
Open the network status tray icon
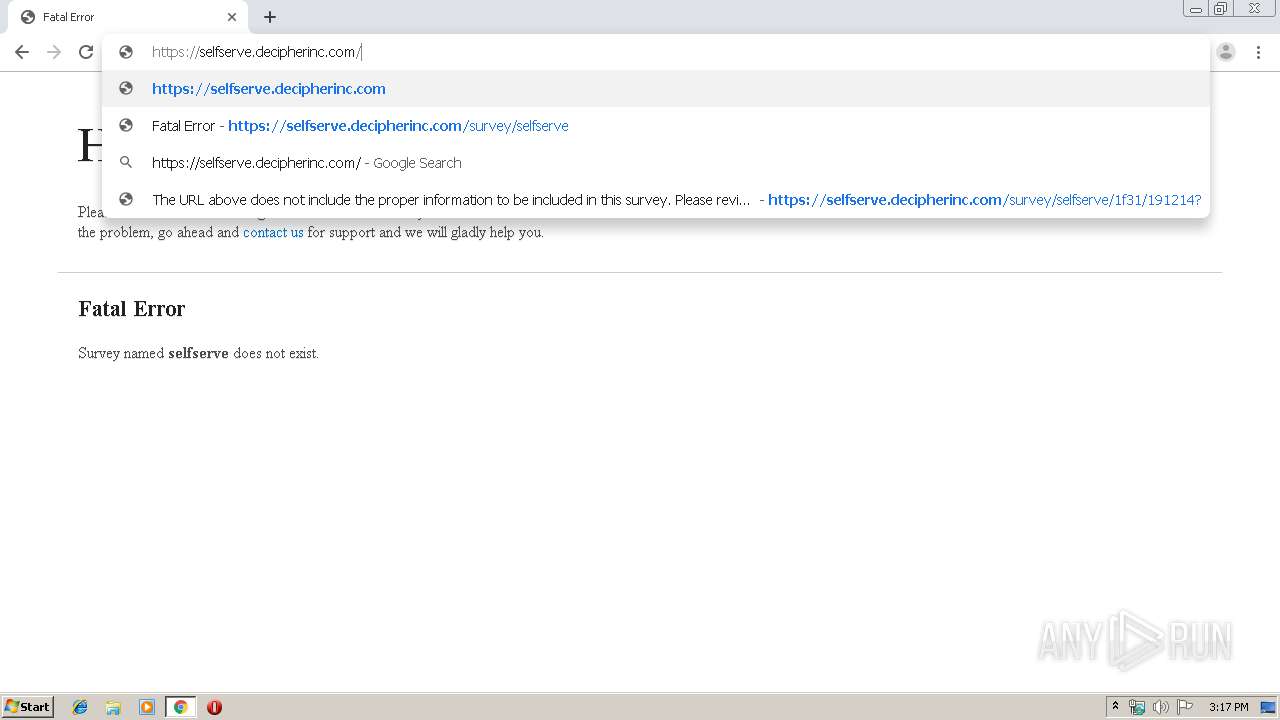click(x=1137, y=707)
